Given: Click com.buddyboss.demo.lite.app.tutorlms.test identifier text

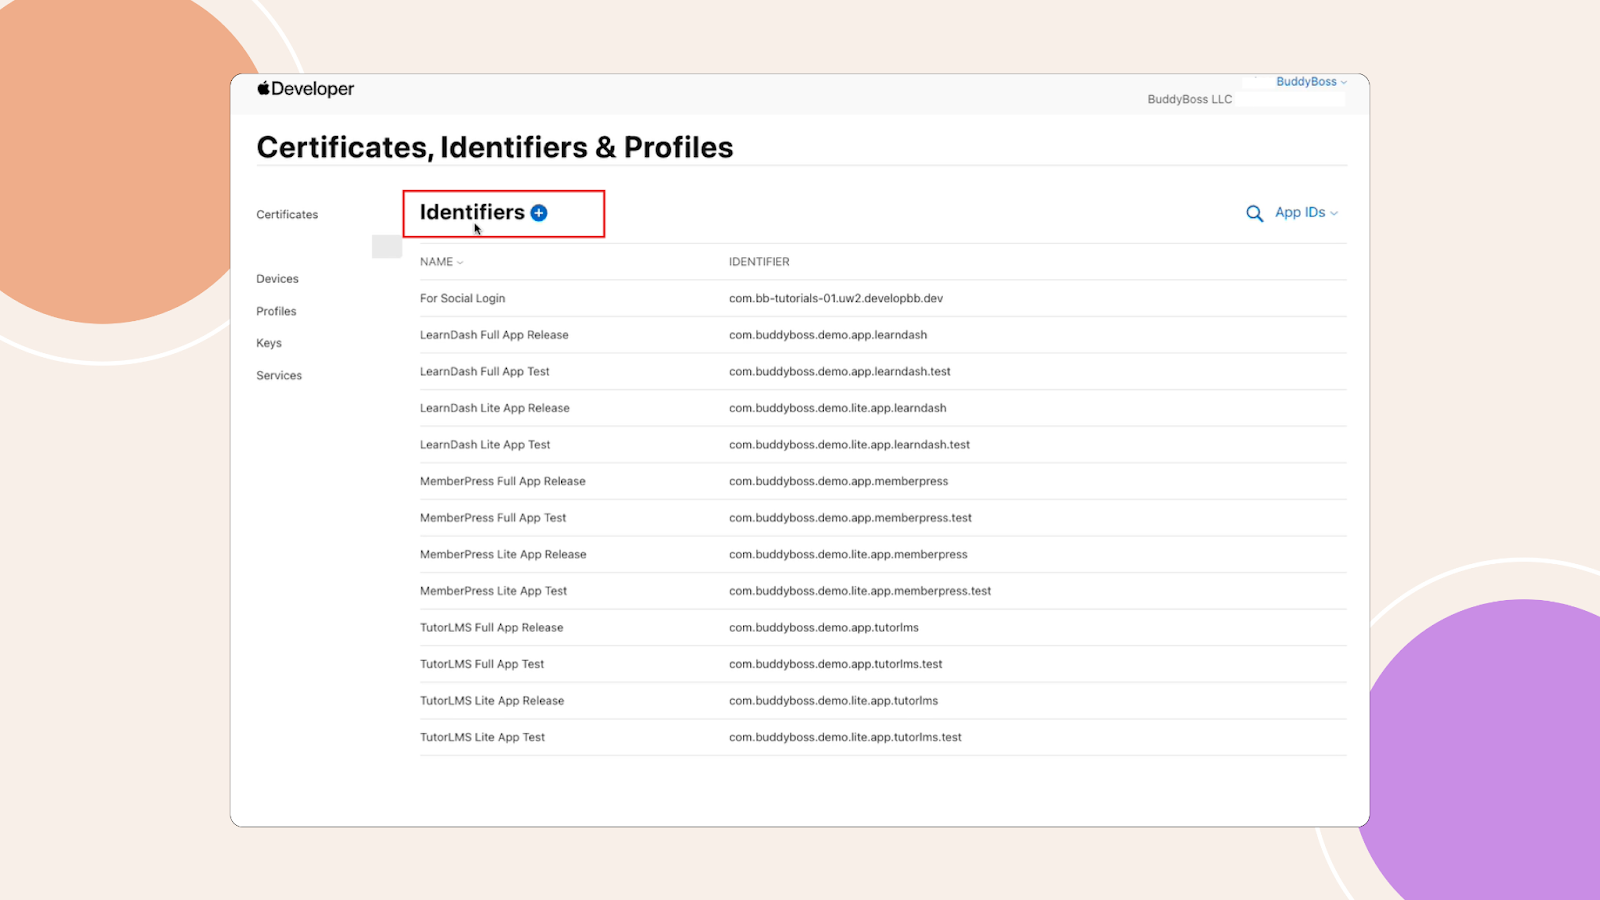Looking at the screenshot, I should pyautogui.click(x=846, y=737).
